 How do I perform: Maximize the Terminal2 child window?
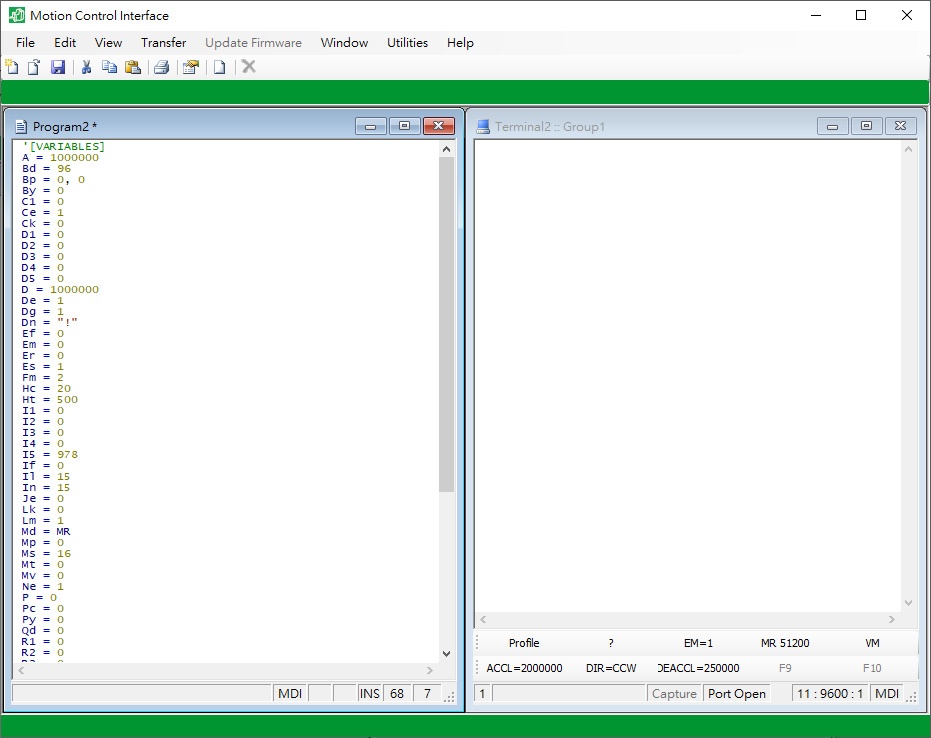(x=866, y=126)
